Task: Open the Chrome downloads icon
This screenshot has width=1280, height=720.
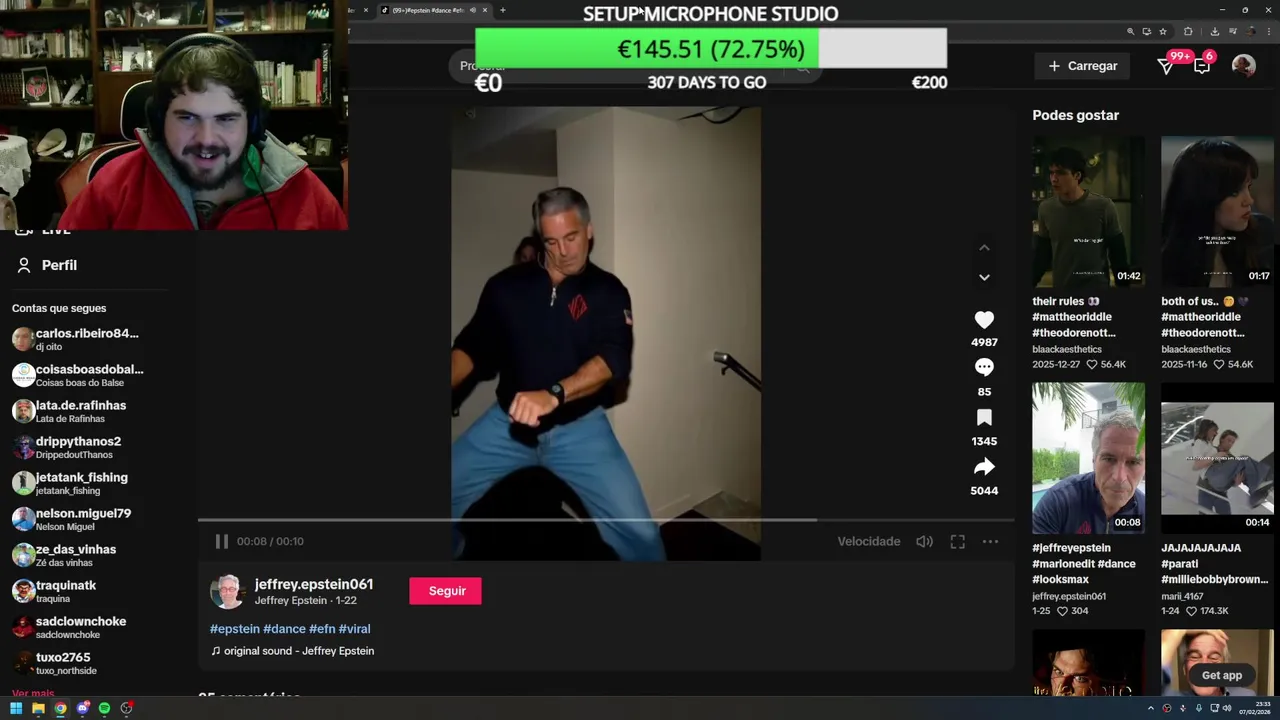Action: click(x=1214, y=31)
